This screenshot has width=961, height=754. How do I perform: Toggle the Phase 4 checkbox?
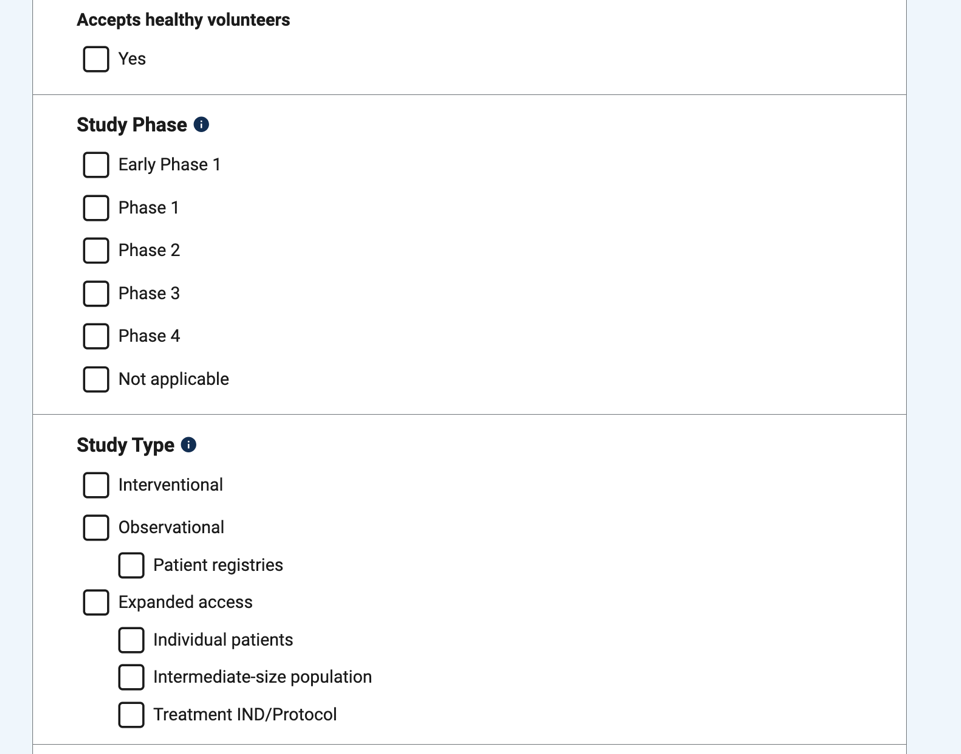96,336
